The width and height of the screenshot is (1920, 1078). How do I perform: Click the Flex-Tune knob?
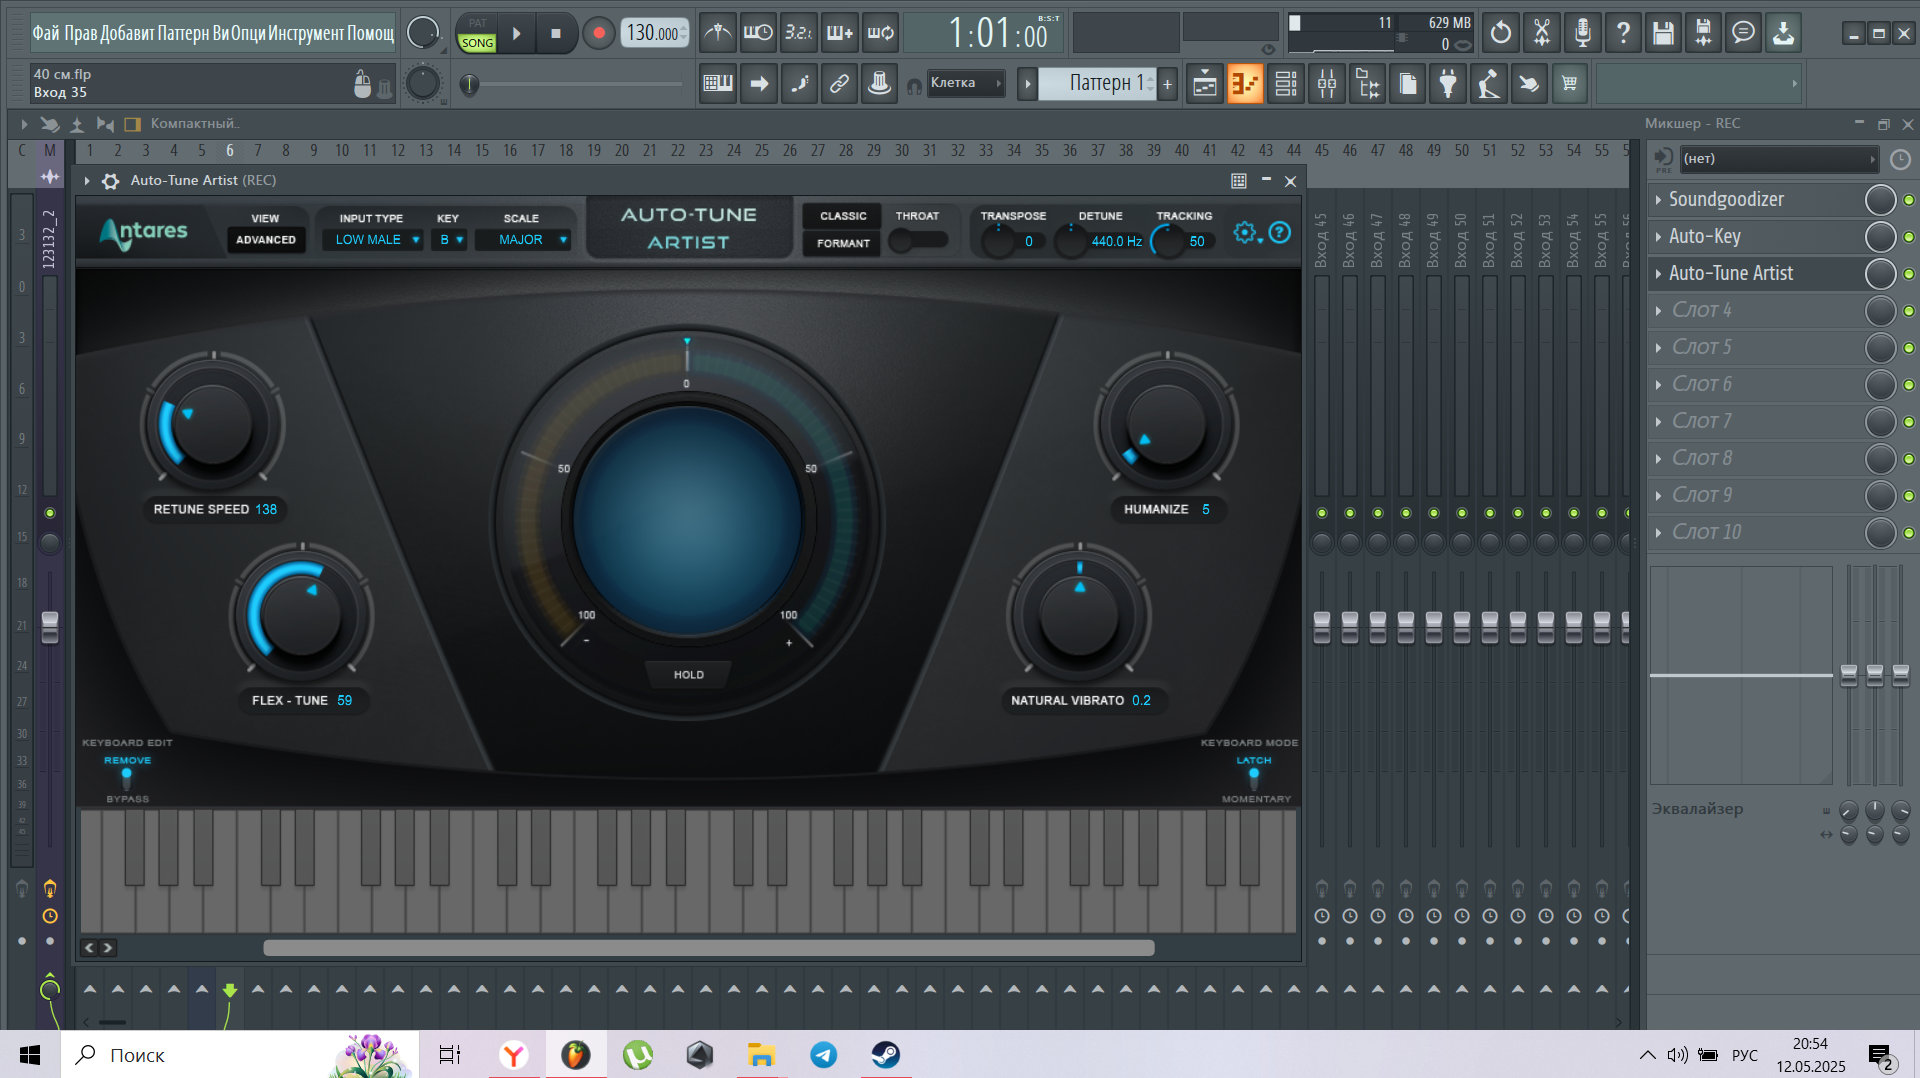tap(301, 616)
